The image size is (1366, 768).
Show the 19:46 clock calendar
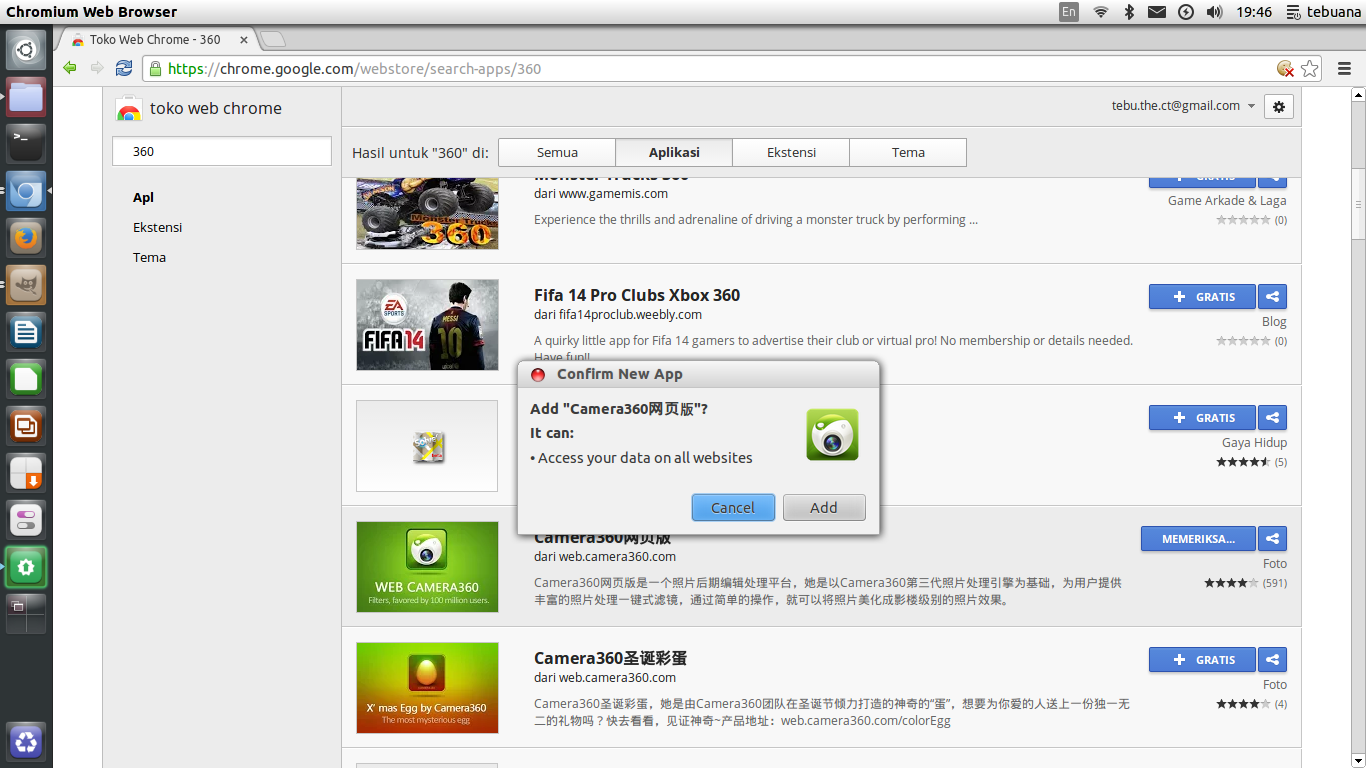click(1254, 12)
